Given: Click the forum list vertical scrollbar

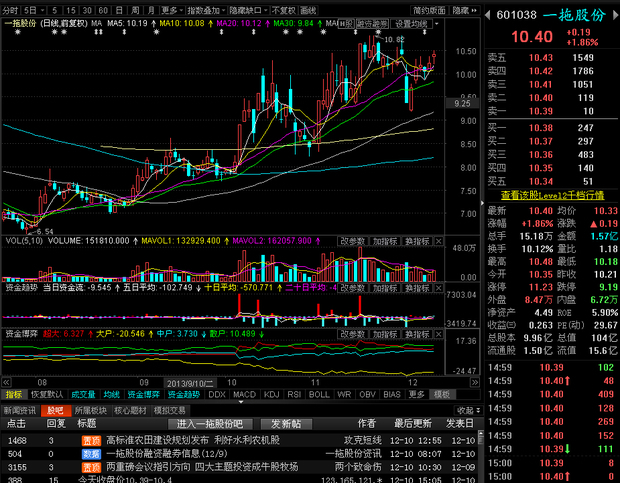Looking at the screenshot, I should (x=481, y=457).
